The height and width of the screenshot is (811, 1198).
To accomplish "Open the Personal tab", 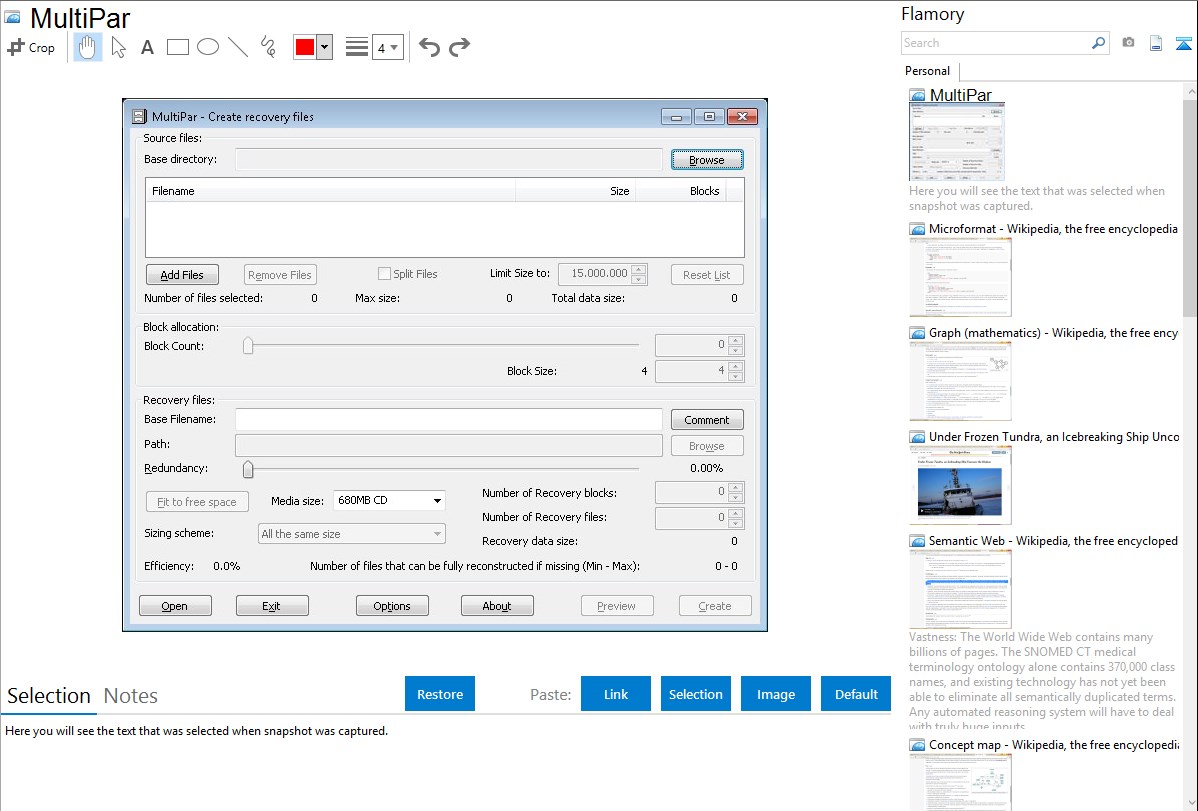I will [927, 71].
